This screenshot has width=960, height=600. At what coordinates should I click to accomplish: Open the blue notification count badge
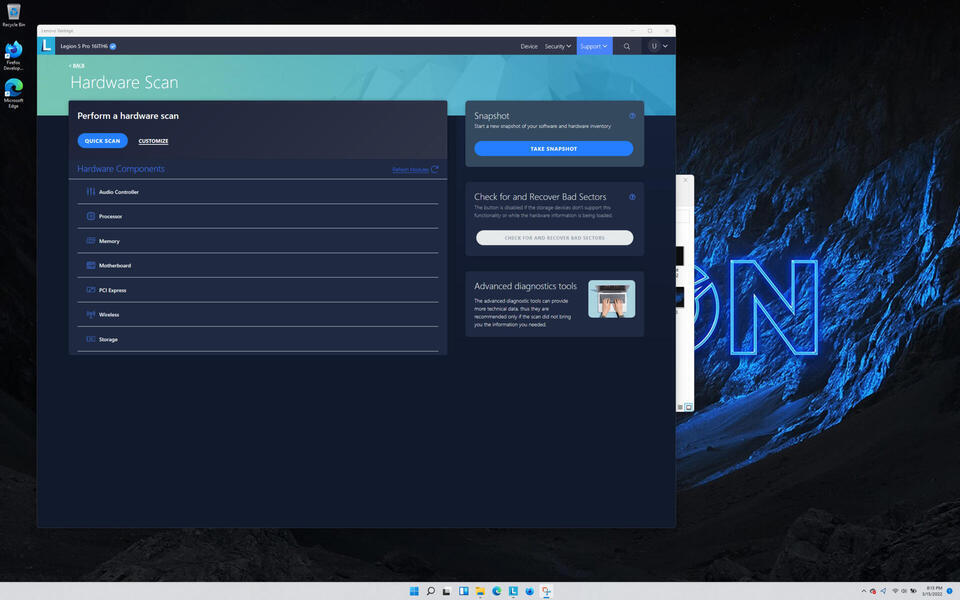coord(950,591)
